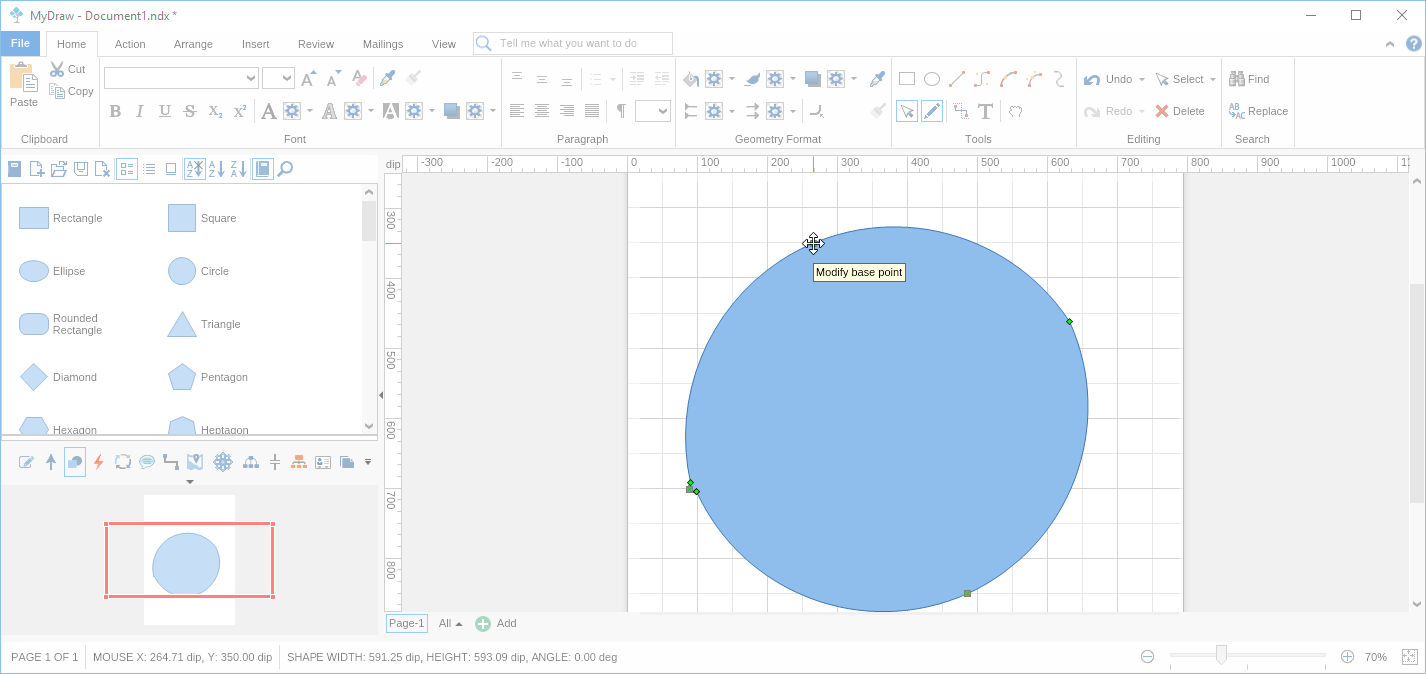Image resolution: width=1426 pixels, height=674 pixels.
Task: Open a library folder
Action: pos(59,169)
